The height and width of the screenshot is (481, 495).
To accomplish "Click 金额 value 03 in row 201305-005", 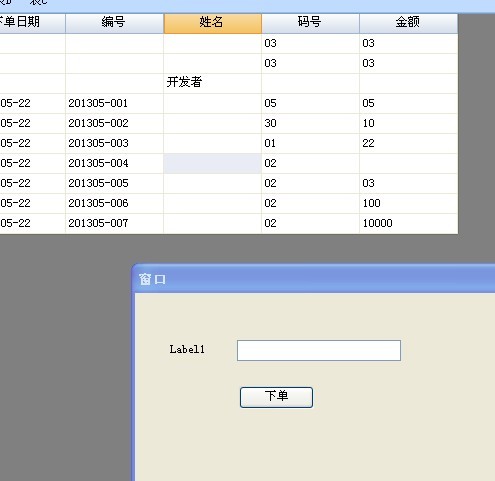I will (408, 183).
